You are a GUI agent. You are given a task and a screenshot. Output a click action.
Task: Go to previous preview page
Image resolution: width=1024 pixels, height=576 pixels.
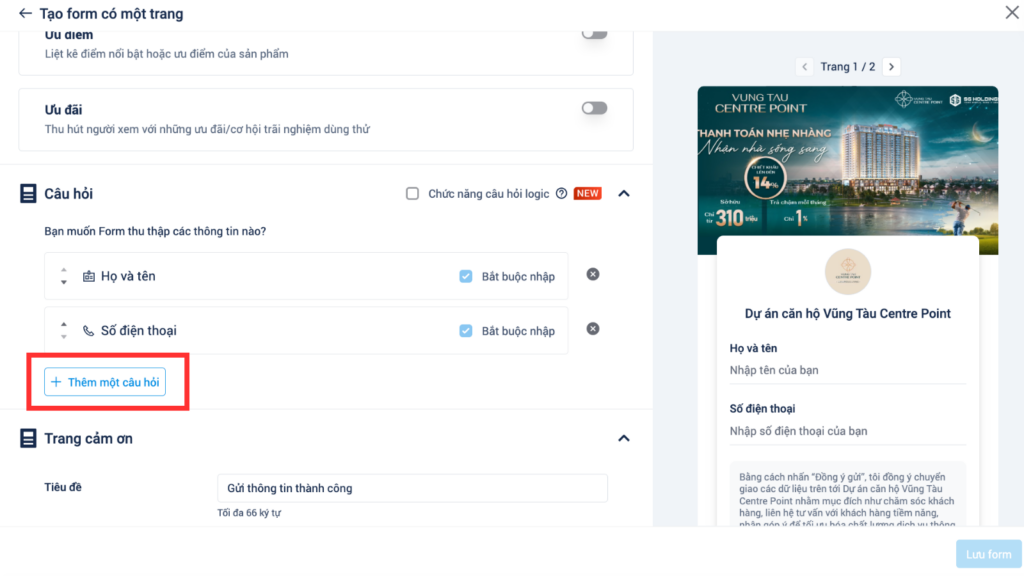(805, 67)
